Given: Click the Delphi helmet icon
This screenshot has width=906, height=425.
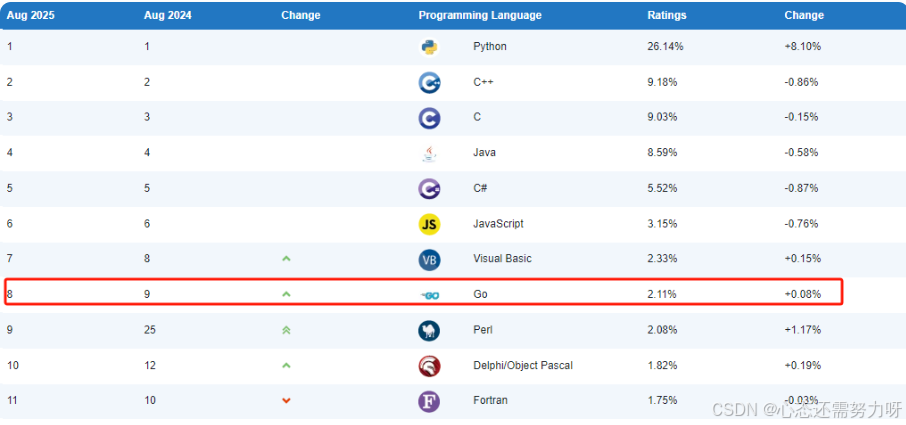Looking at the screenshot, I should pyautogui.click(x=429, y=366).
